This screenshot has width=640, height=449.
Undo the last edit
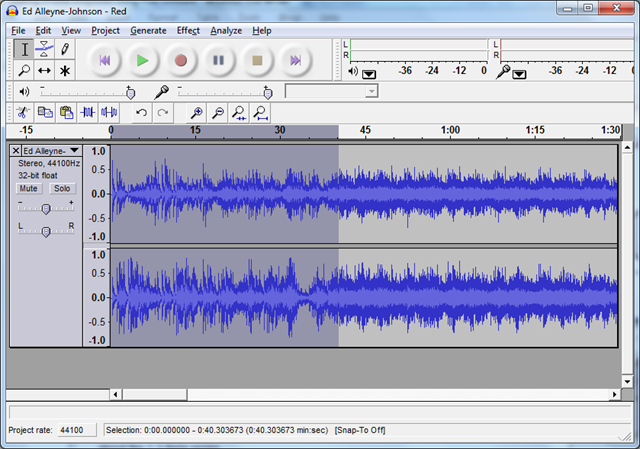pos(141,113)
